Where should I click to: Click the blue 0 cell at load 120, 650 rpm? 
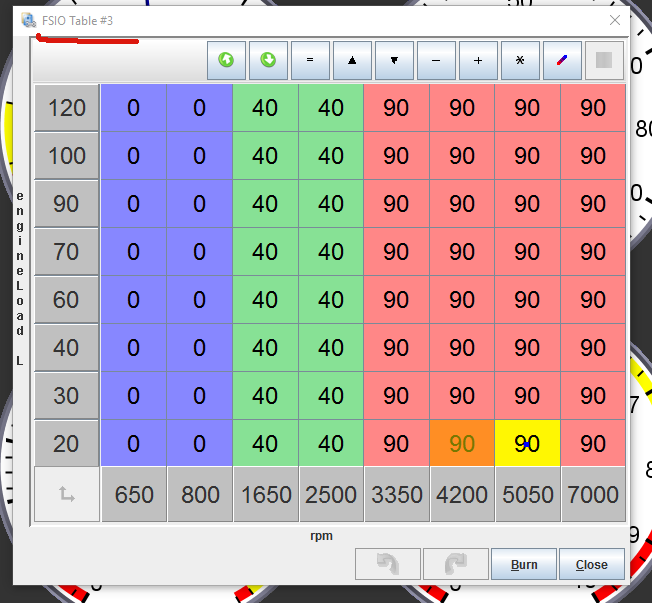point(133,108)
